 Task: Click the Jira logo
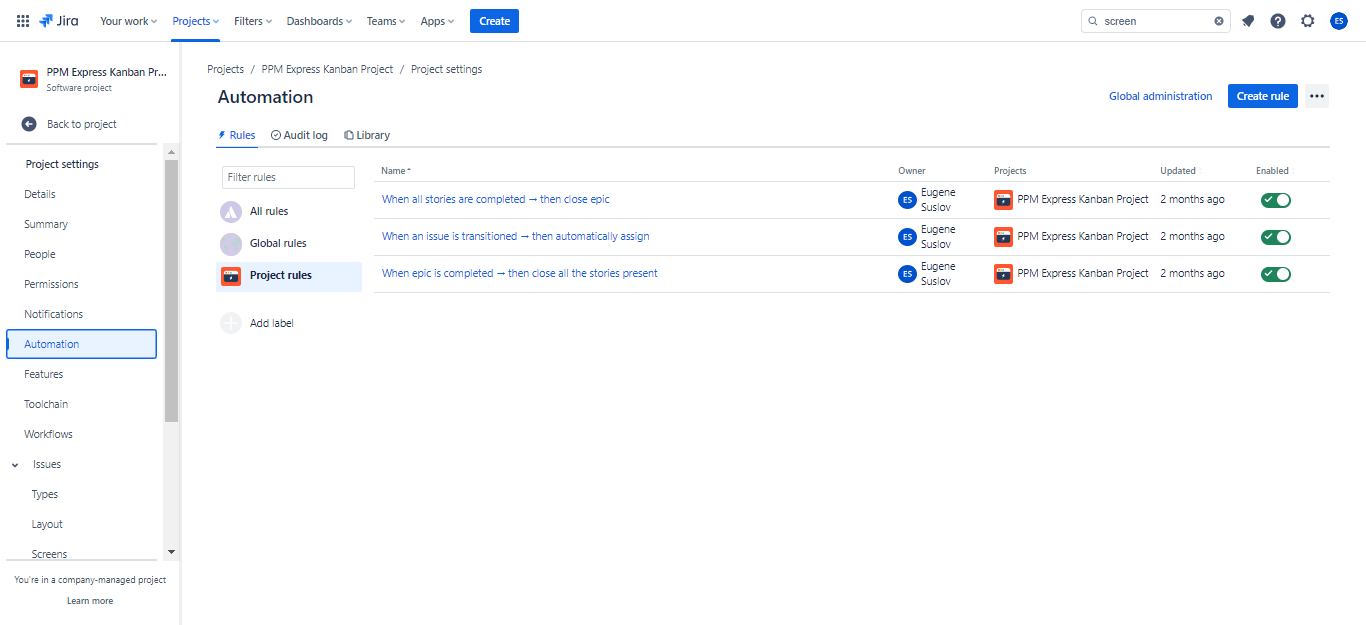pos(59,21)
